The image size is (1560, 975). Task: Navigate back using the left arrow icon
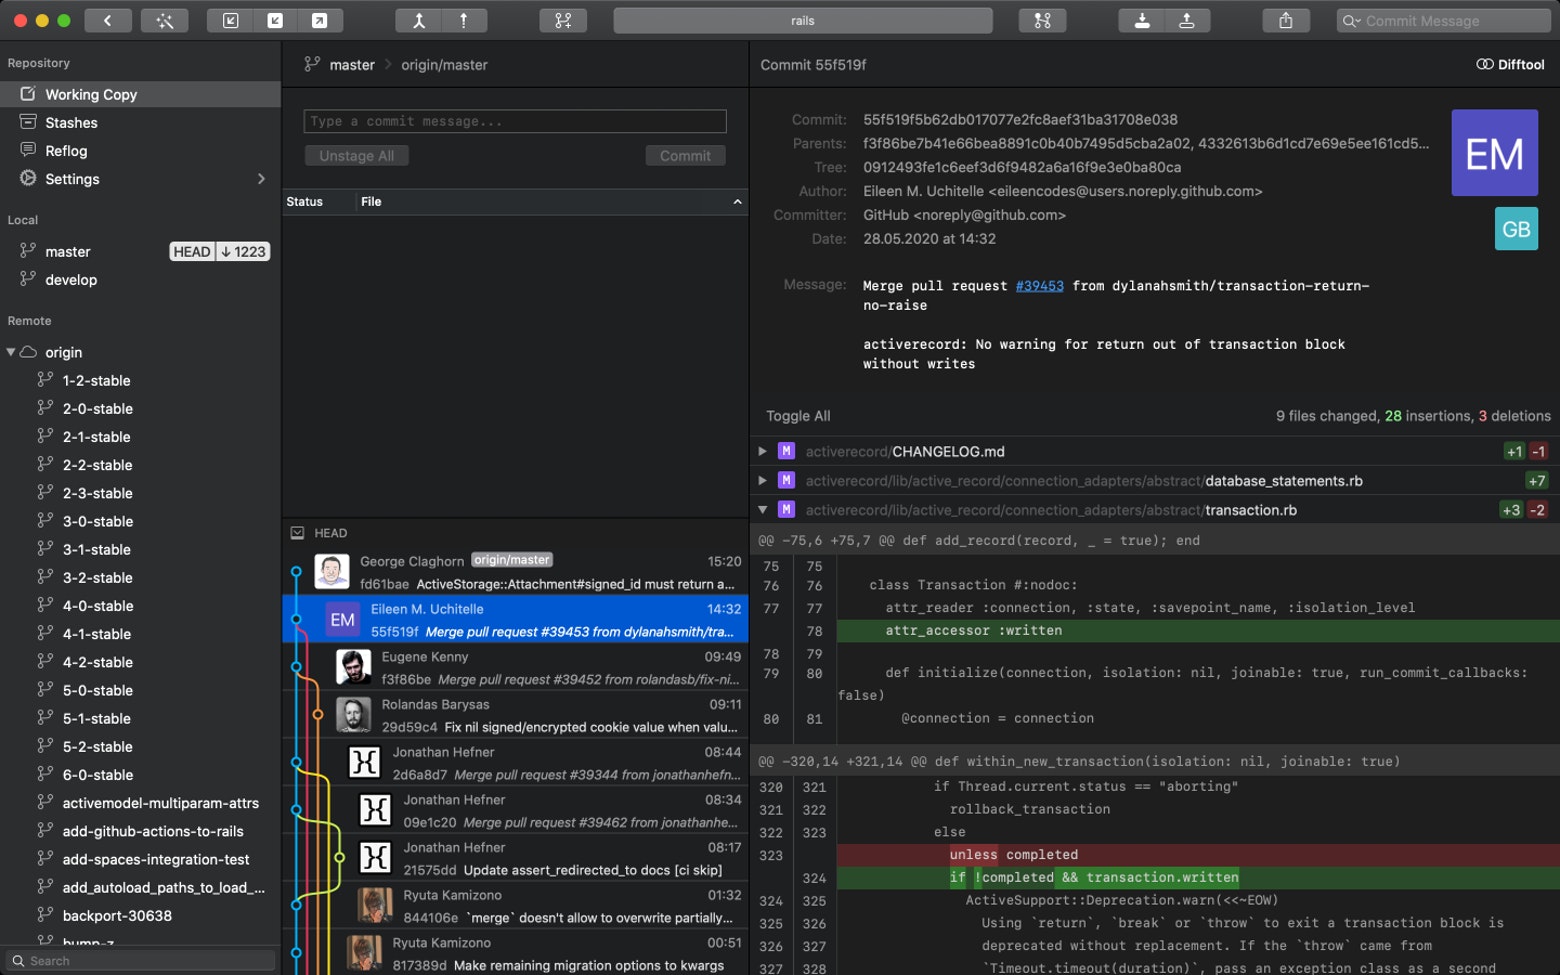(x=108, y=20)
